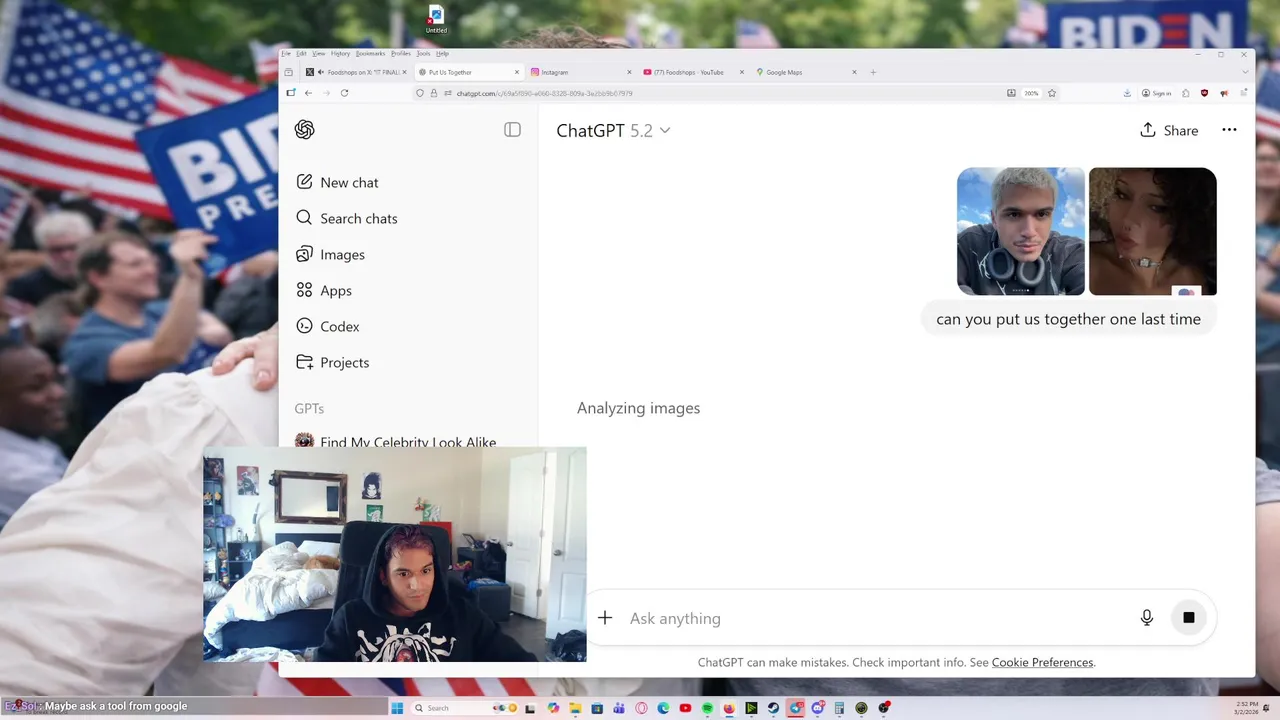Open browser Downloads arrow icon

click(1127, 93)
